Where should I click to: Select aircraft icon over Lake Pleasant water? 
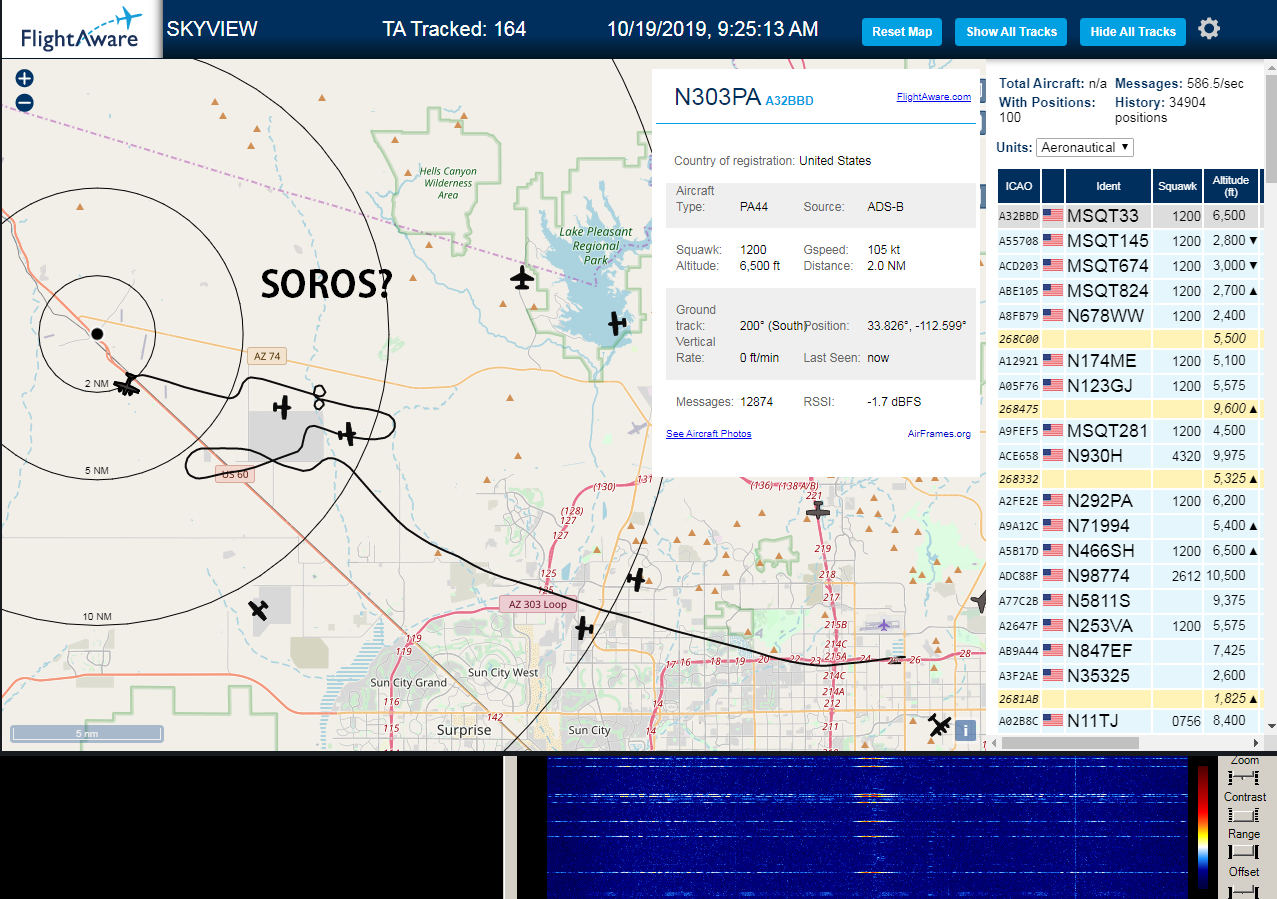pyautogui.click(x=617, y=322)
